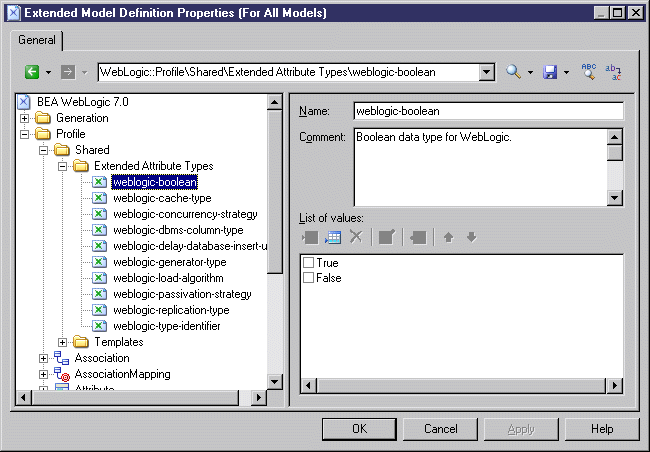Click the Save floppy disk icon
Screen dimensions: 650x452
click(550, 72)
